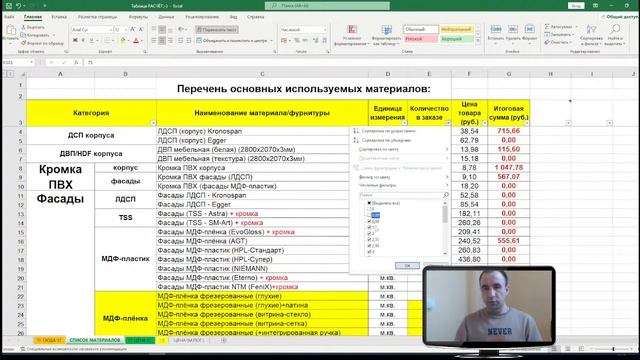Open filter dropdown on Итоговая сумма header

(x=527, y=123)
